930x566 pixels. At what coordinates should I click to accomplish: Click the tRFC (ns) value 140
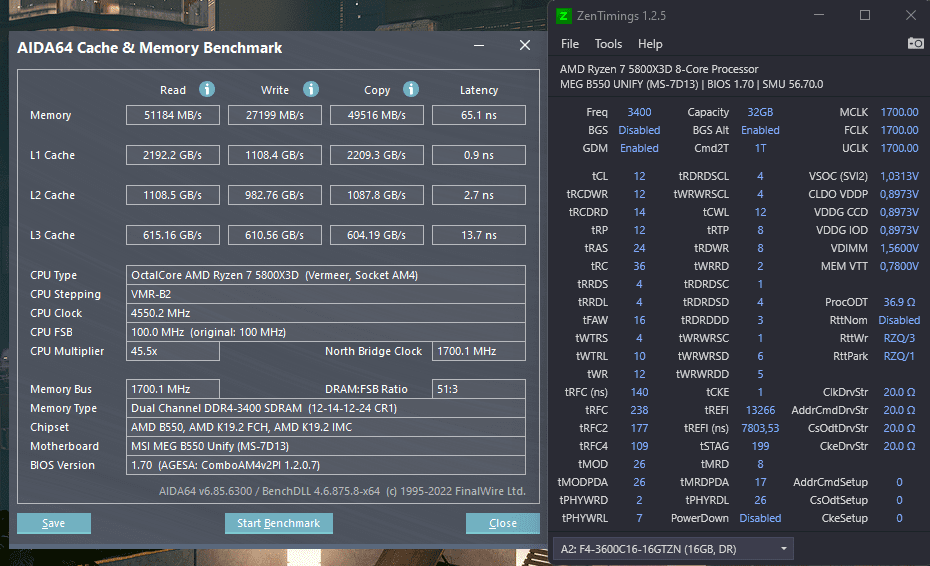pyautogui.click(x=639, y=392)
